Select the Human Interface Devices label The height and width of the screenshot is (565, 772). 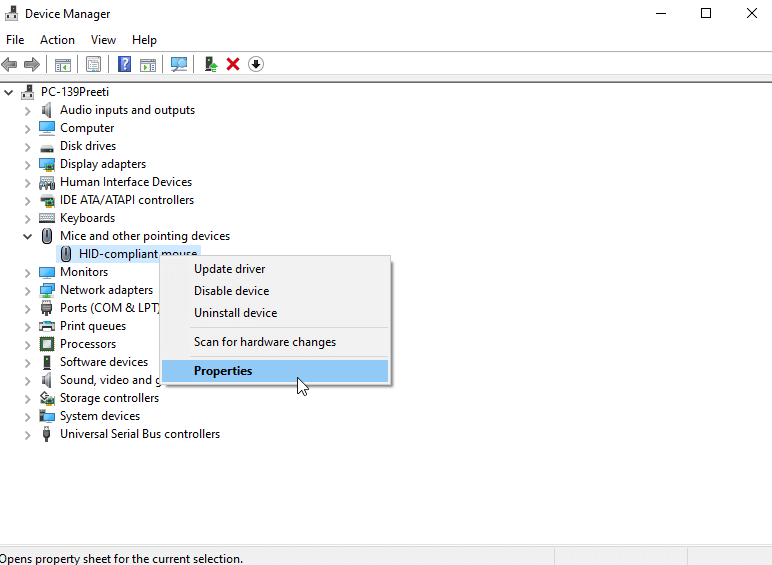tap(126, 182)
